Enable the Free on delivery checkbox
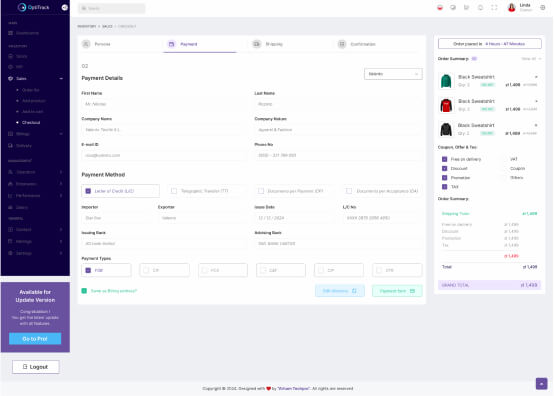Image resolution: width=554 pixels, height=396 pixels. pyautogui.click(x=444, y=159)
